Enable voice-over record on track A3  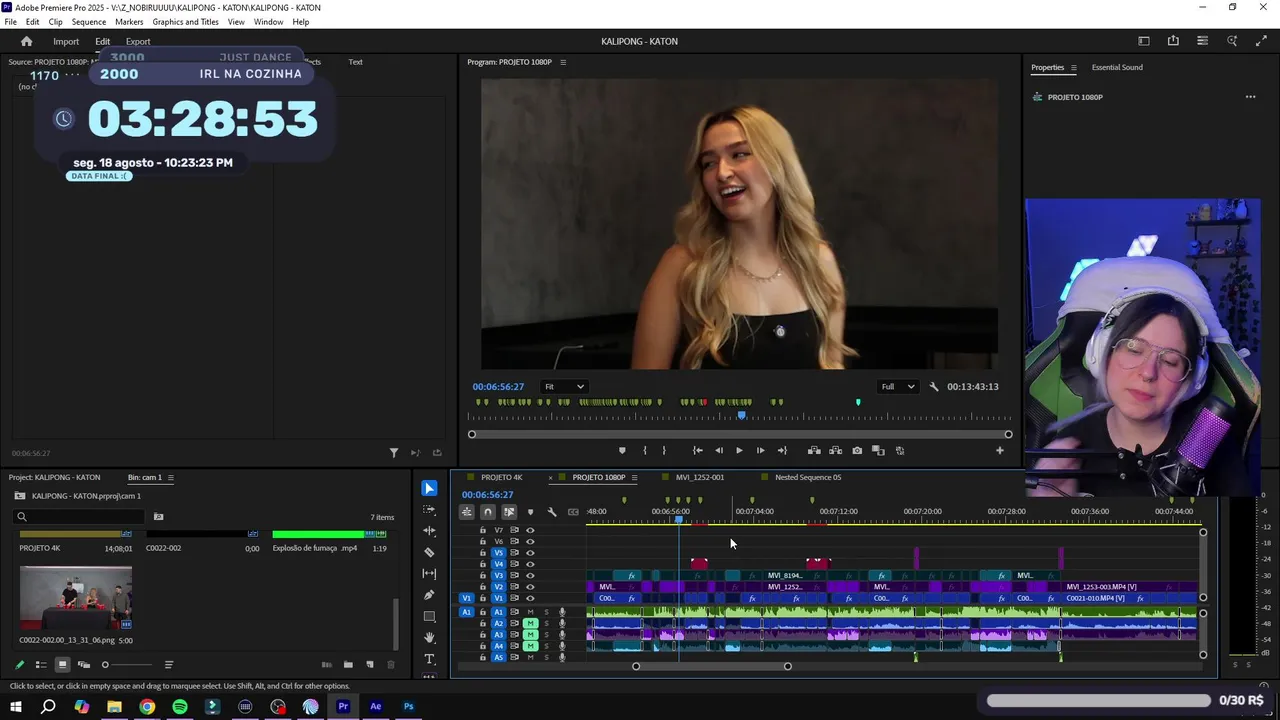tap(562, 635)
